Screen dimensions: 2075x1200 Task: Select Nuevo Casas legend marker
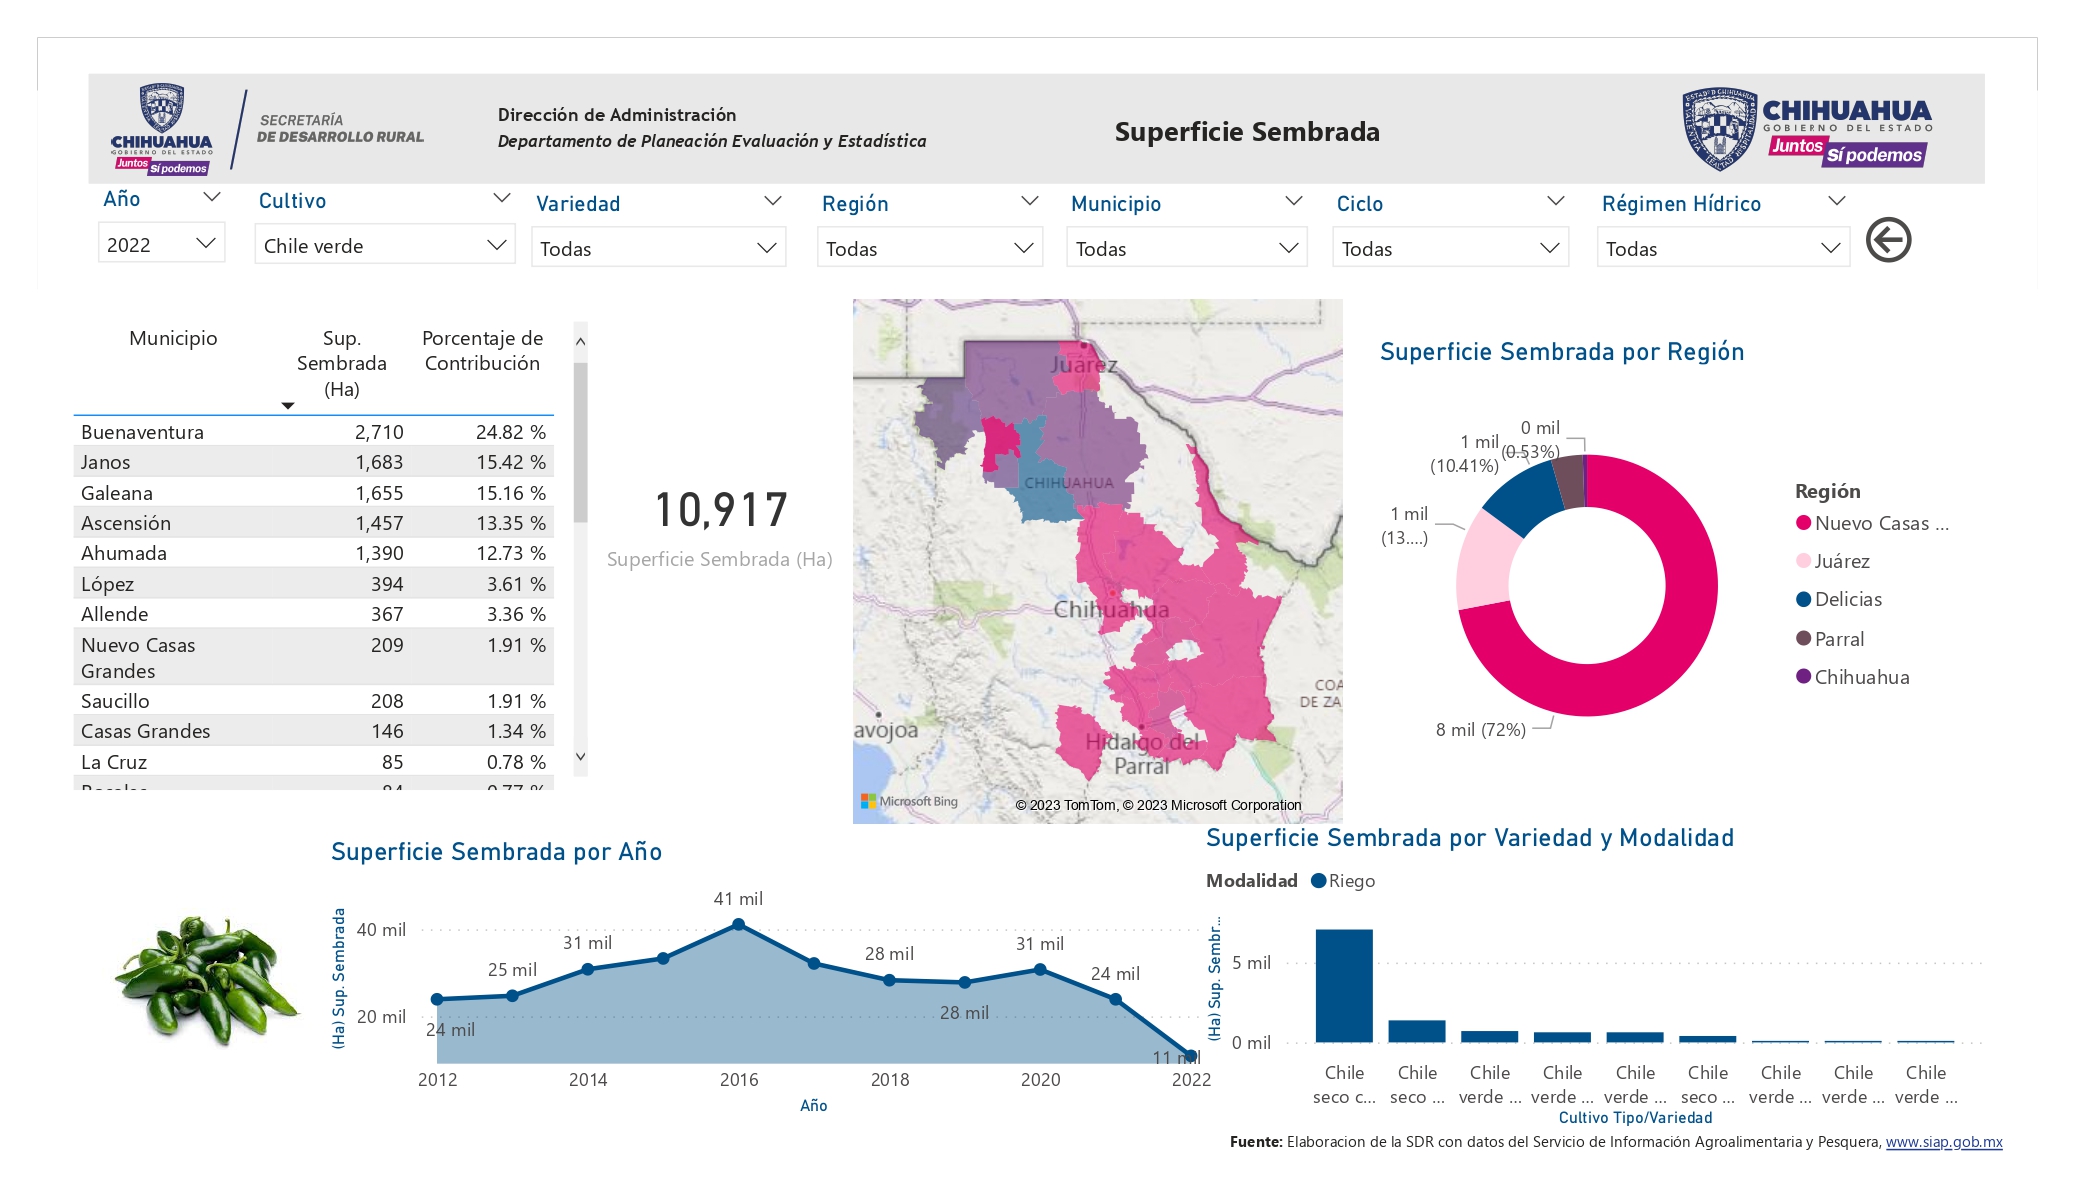pyautogui.click(x=1804, y=523)
